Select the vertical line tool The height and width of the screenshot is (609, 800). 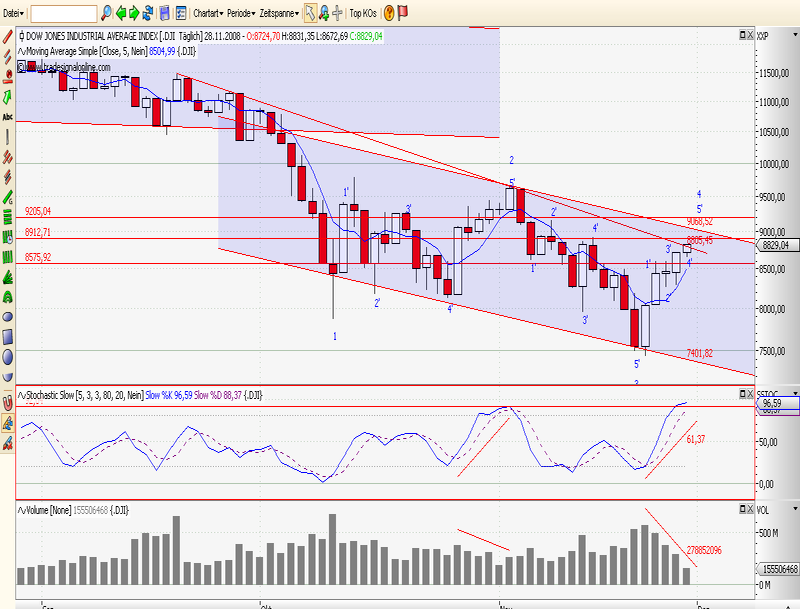8,137
